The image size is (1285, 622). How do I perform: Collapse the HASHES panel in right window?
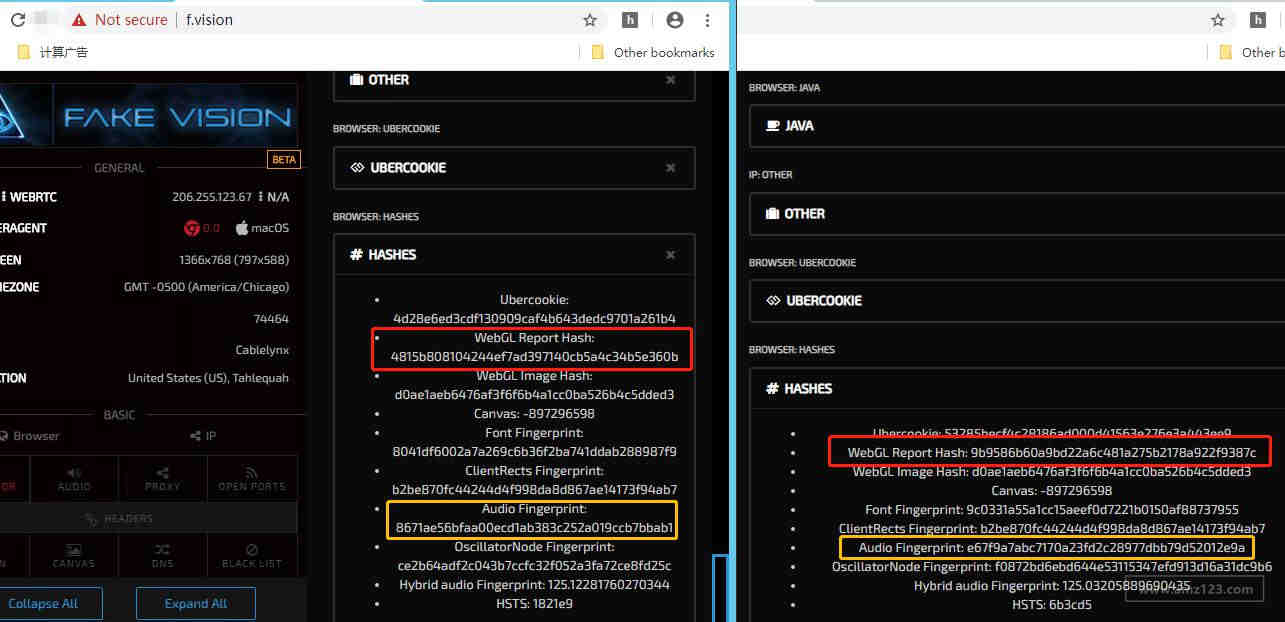pos(1017,388)
